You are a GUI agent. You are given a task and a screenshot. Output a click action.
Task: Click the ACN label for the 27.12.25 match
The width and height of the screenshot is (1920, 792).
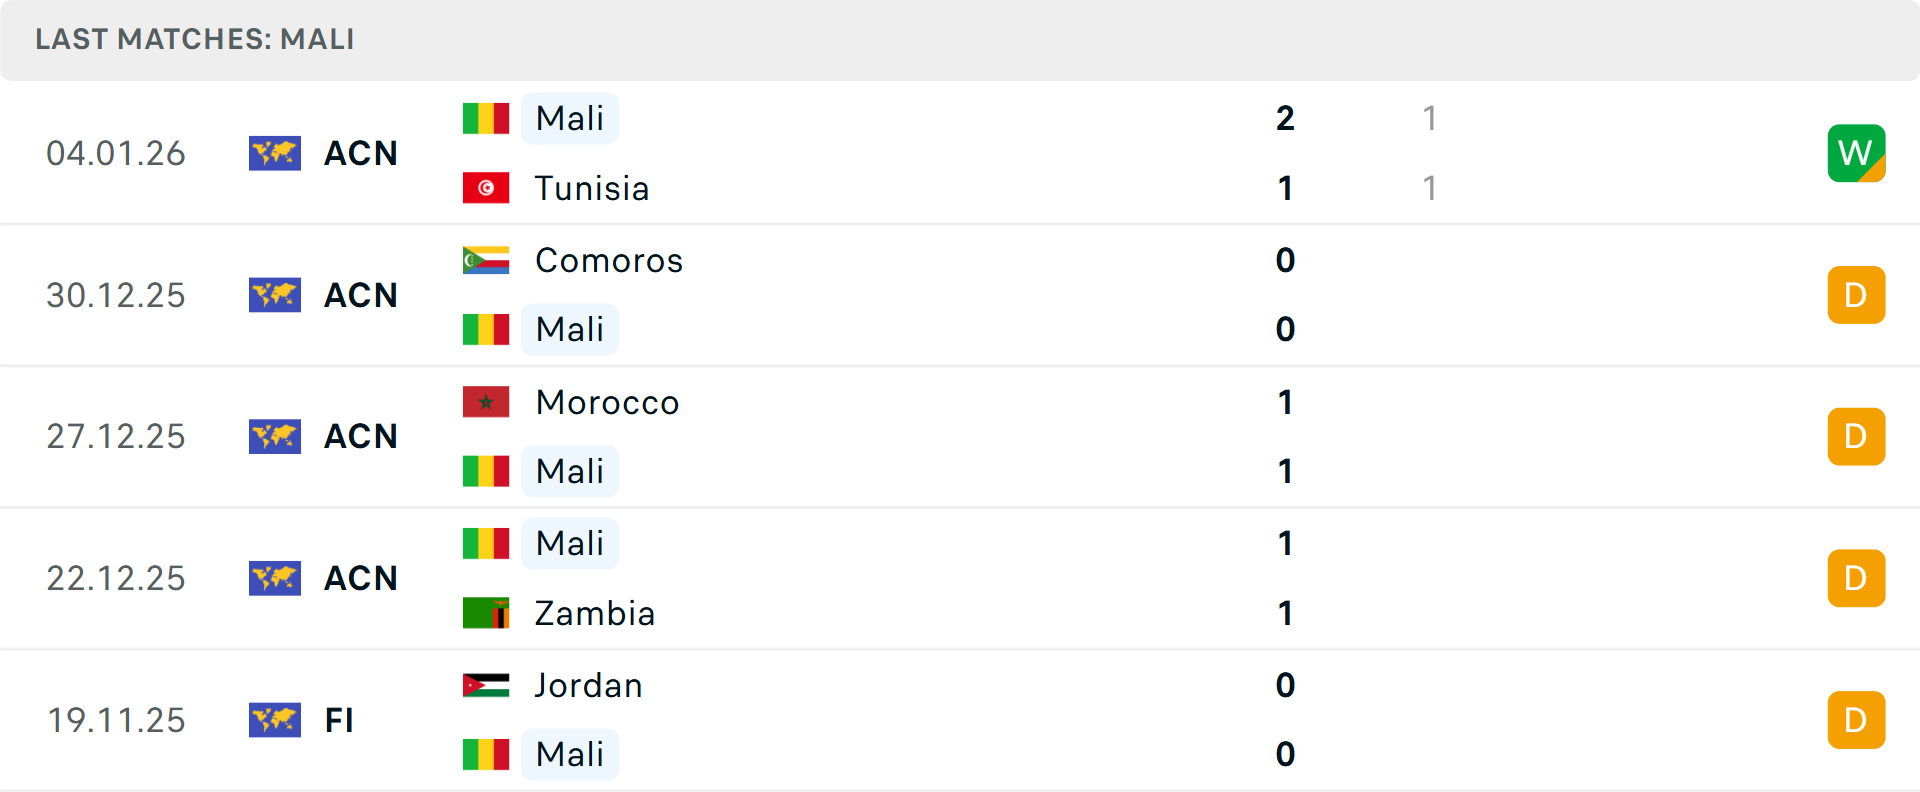tap(361, 436)
